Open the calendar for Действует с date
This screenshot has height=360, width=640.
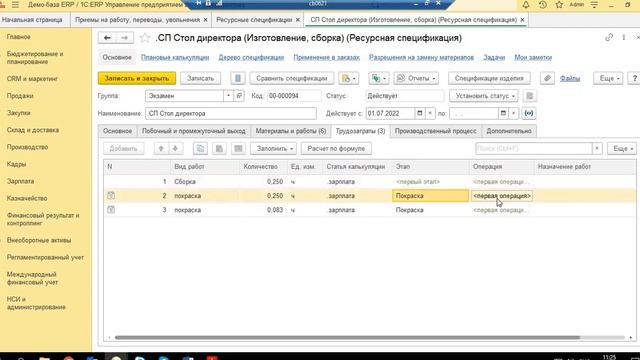(x=420, y=113)
